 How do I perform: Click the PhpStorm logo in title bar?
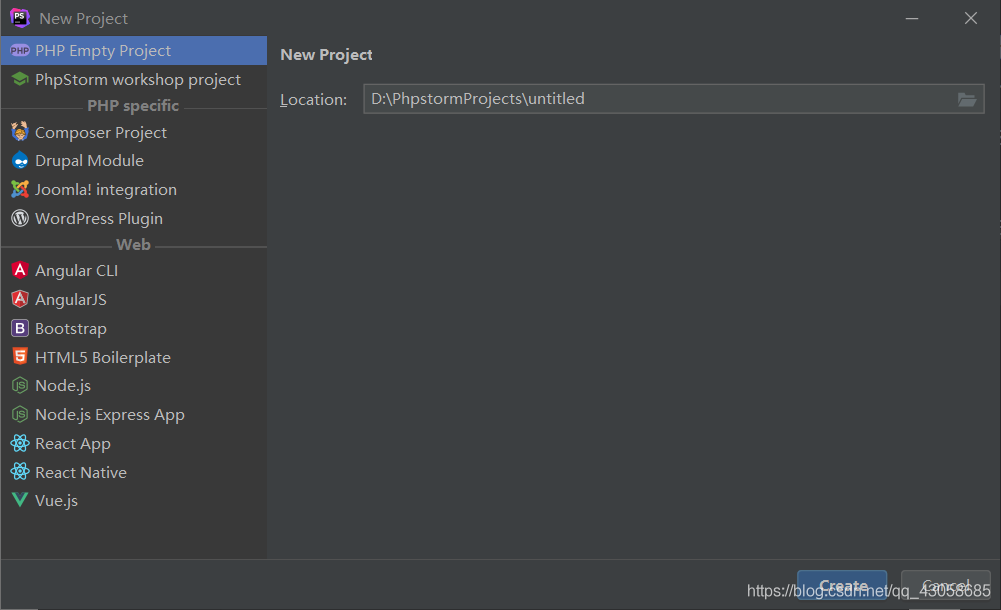point(20,18)
